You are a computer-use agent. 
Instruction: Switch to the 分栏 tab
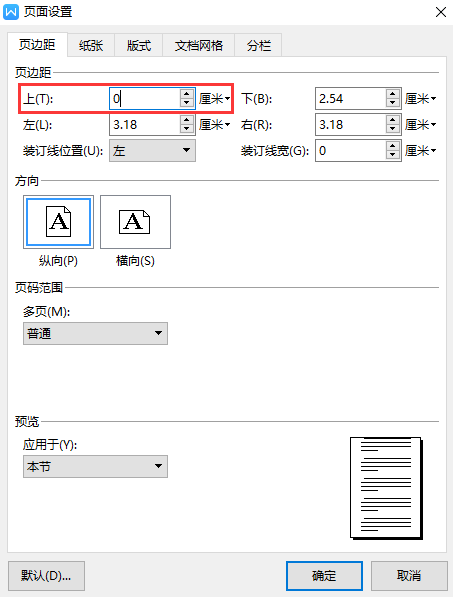(x=258, y=46)
